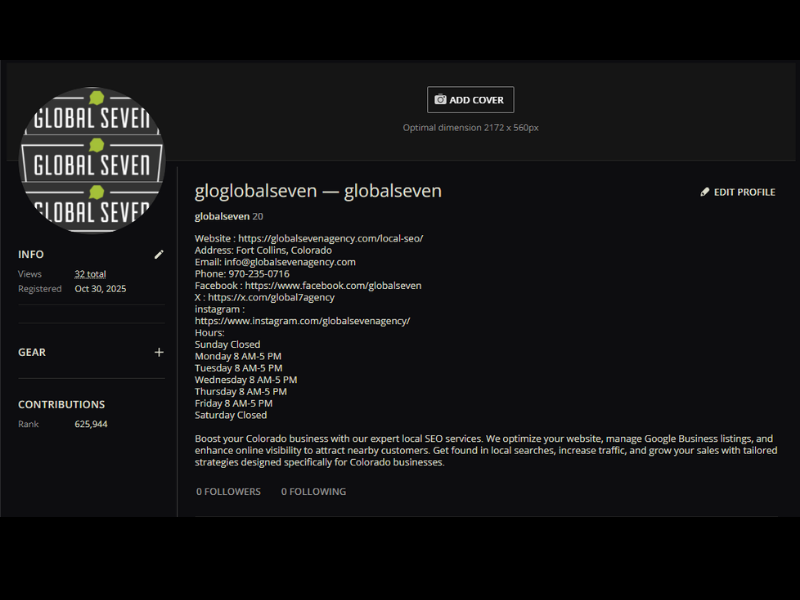Edit the INFO section pencil icon

(159, 254)
